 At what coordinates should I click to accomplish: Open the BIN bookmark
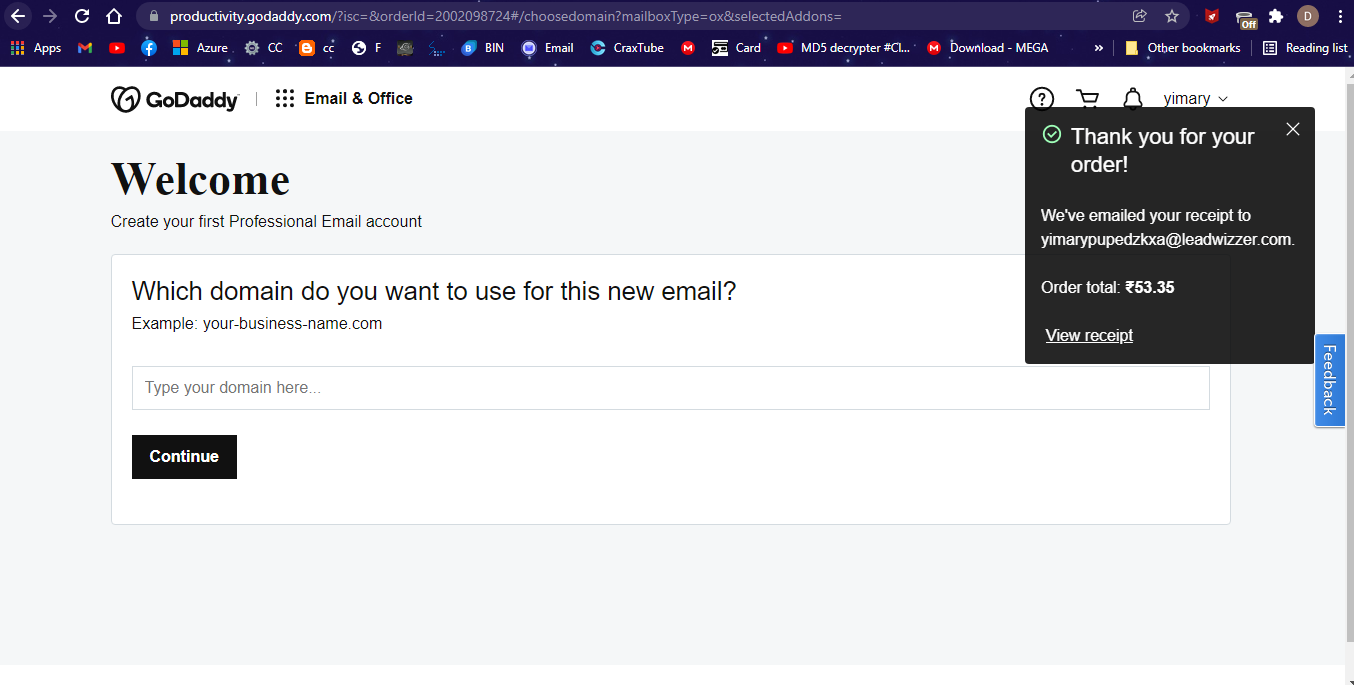(x=482, y=47)
